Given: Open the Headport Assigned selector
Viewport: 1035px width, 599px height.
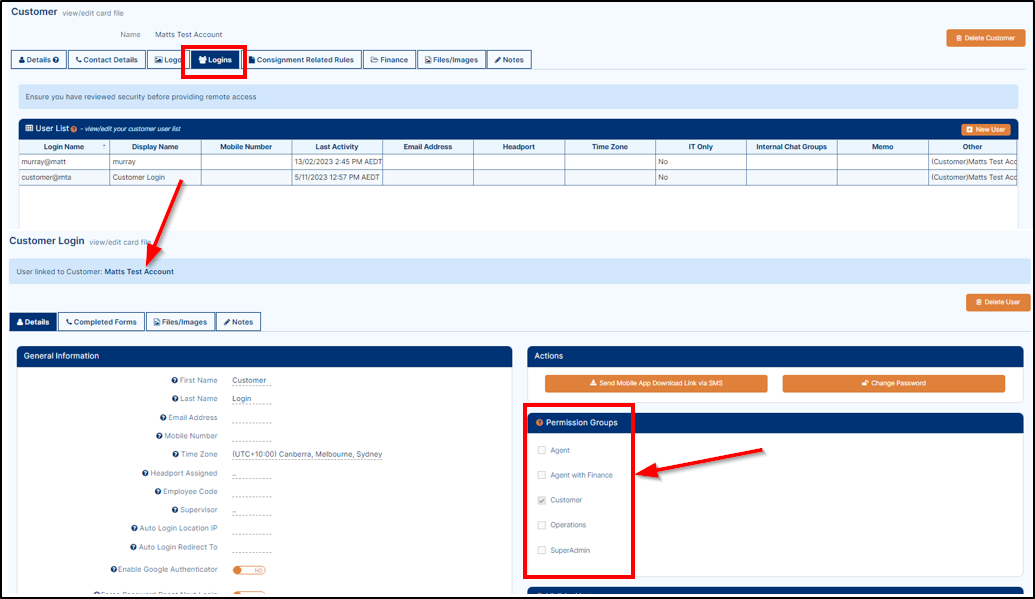Looking at the screenshot, I should click(251, 473).
